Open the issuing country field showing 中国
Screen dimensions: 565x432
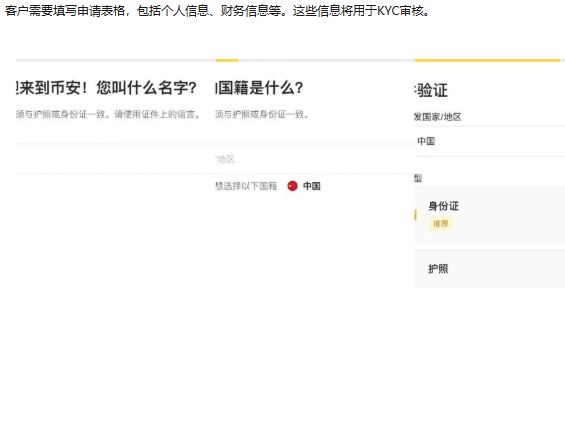[490, 141]
